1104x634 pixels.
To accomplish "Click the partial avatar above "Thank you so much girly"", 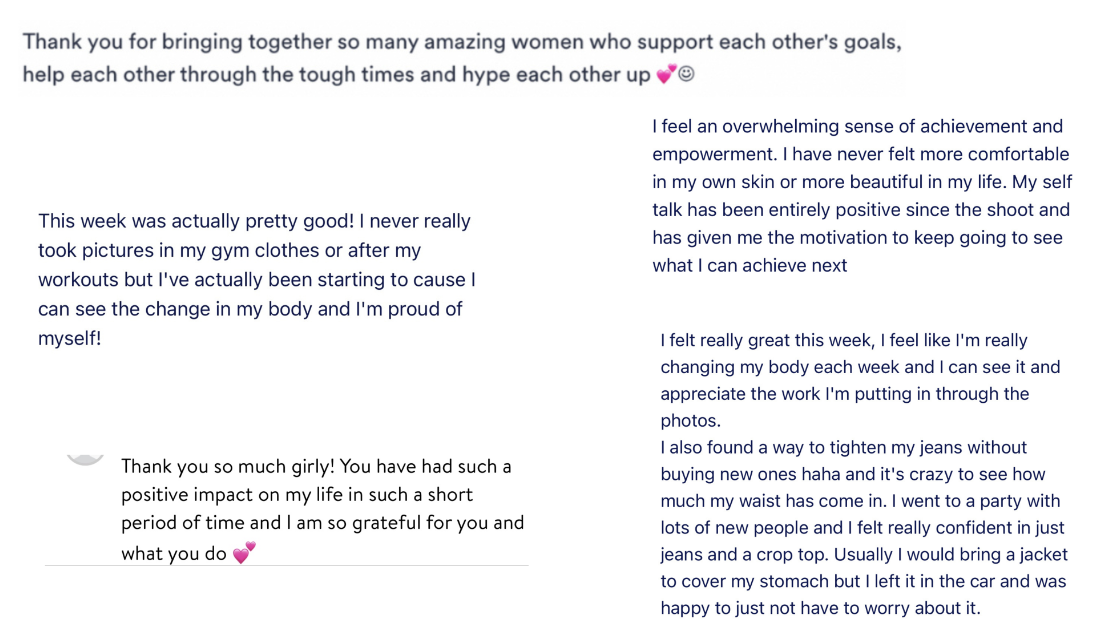I will 85,459.
